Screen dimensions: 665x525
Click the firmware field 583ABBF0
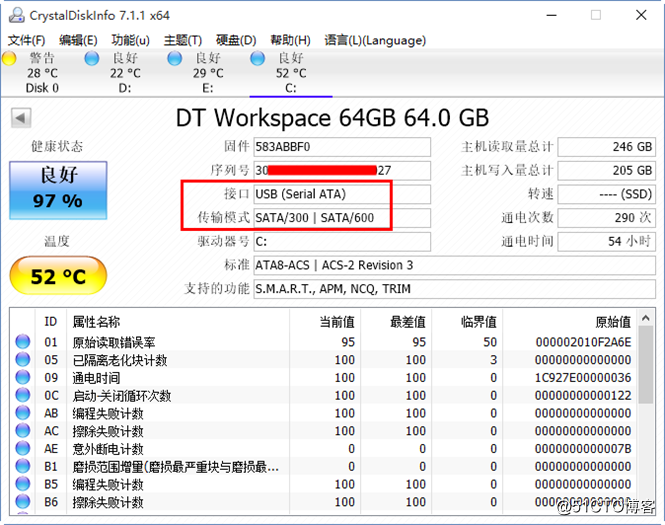tap(342, 147)
